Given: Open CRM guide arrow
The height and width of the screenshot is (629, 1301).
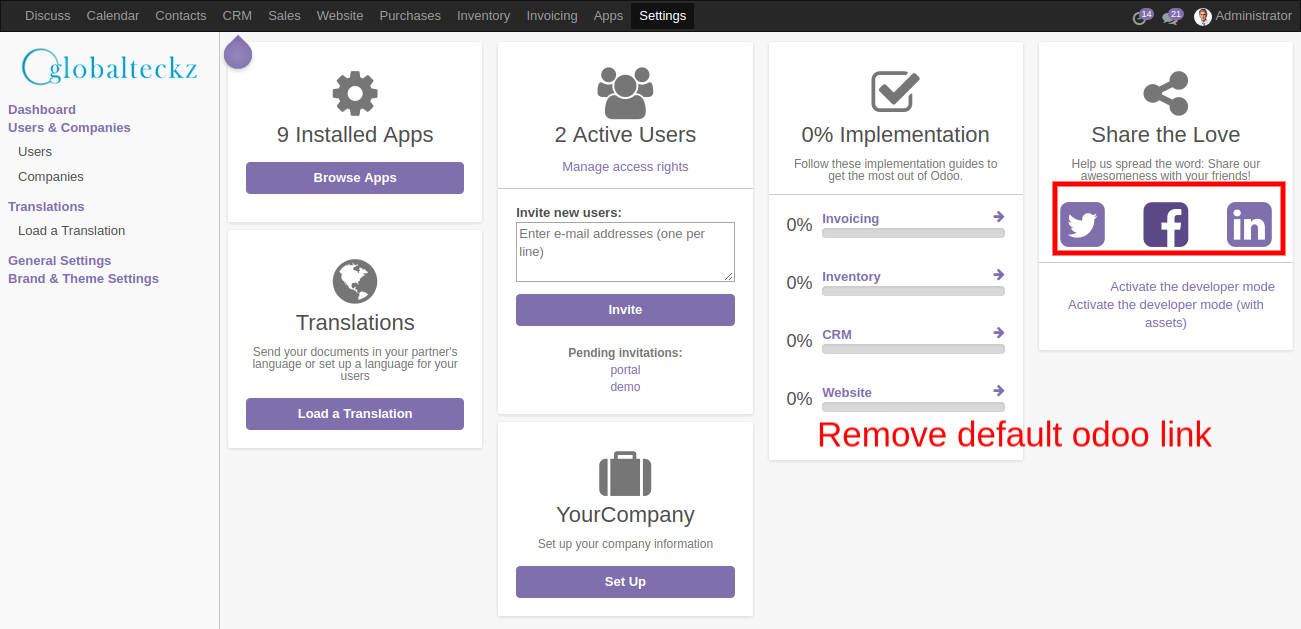Looking at the screenshot, I should 998,333.
